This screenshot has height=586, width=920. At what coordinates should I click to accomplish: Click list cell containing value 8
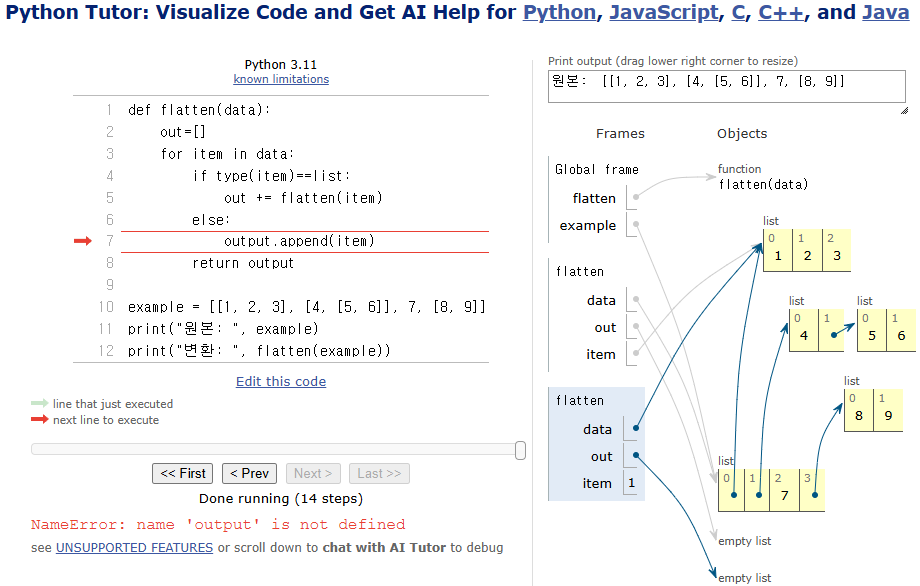(858, 411)
